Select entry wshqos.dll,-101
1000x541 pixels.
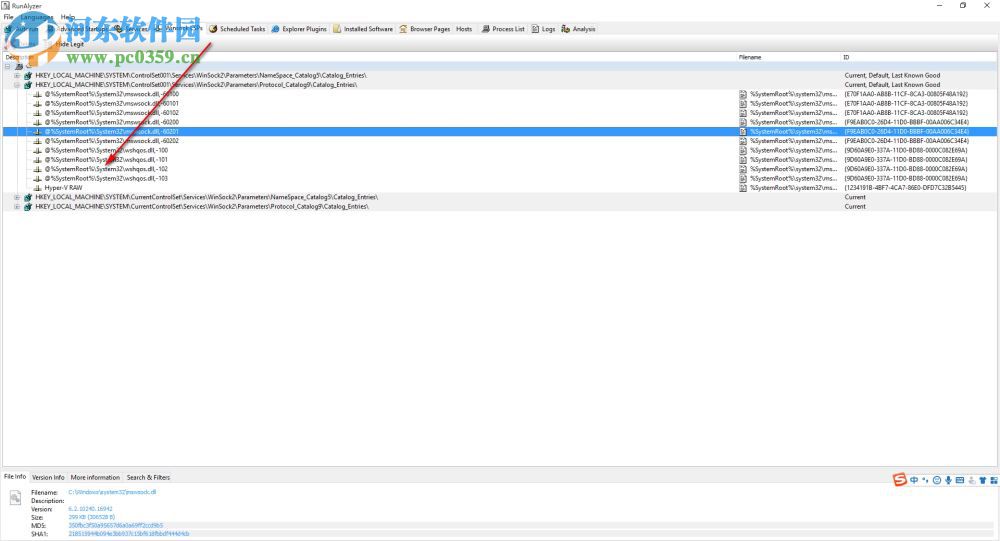[106, 159]
